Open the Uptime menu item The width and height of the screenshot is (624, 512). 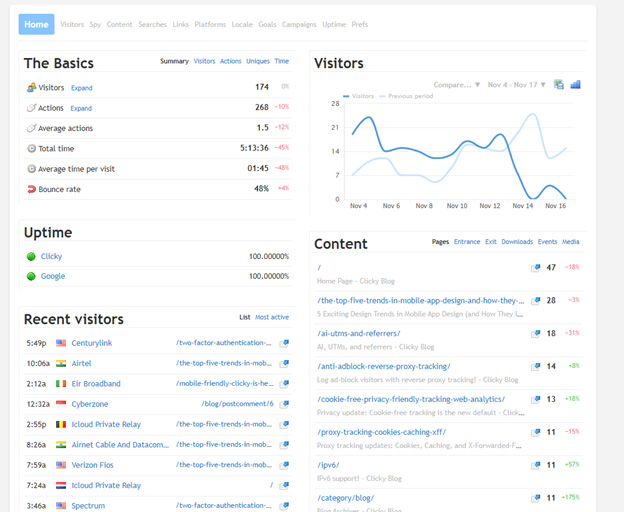334,24
